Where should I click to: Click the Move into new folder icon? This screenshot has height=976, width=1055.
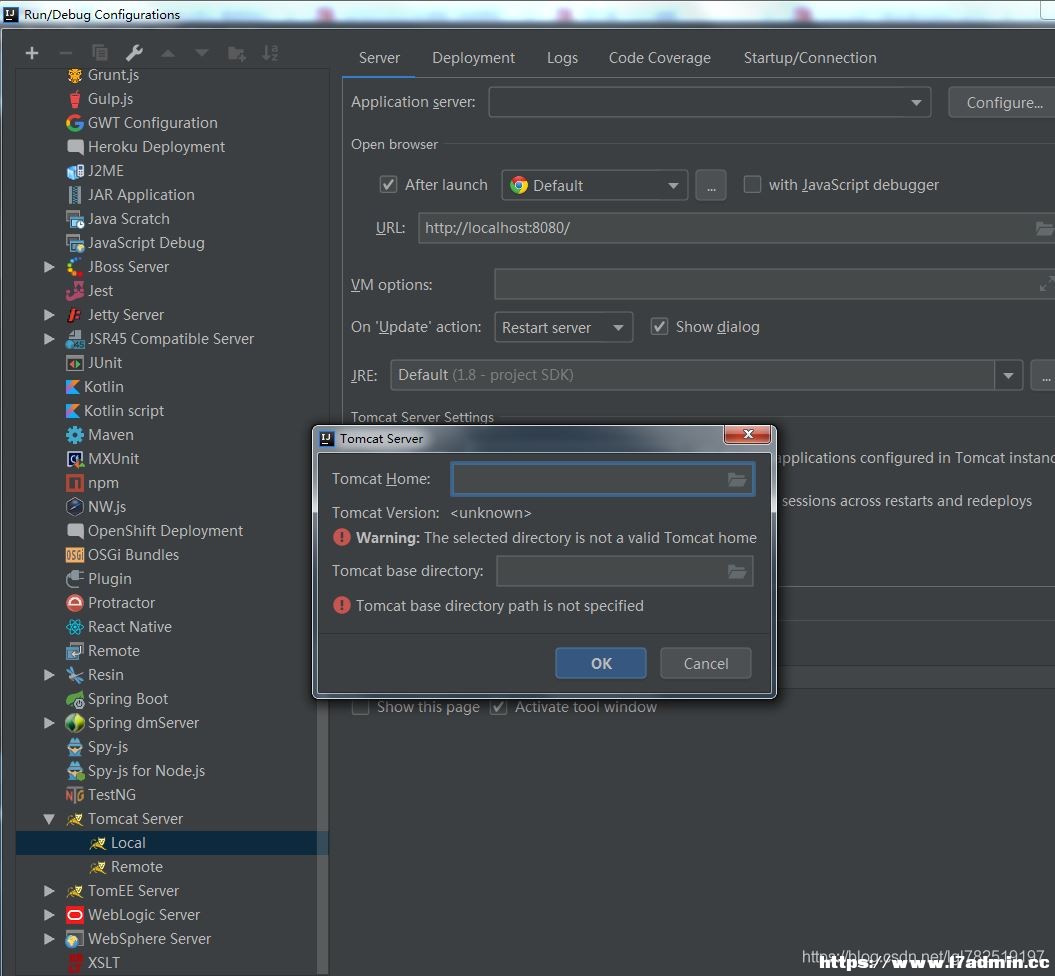pyautogui.click(x=236, y=53)
